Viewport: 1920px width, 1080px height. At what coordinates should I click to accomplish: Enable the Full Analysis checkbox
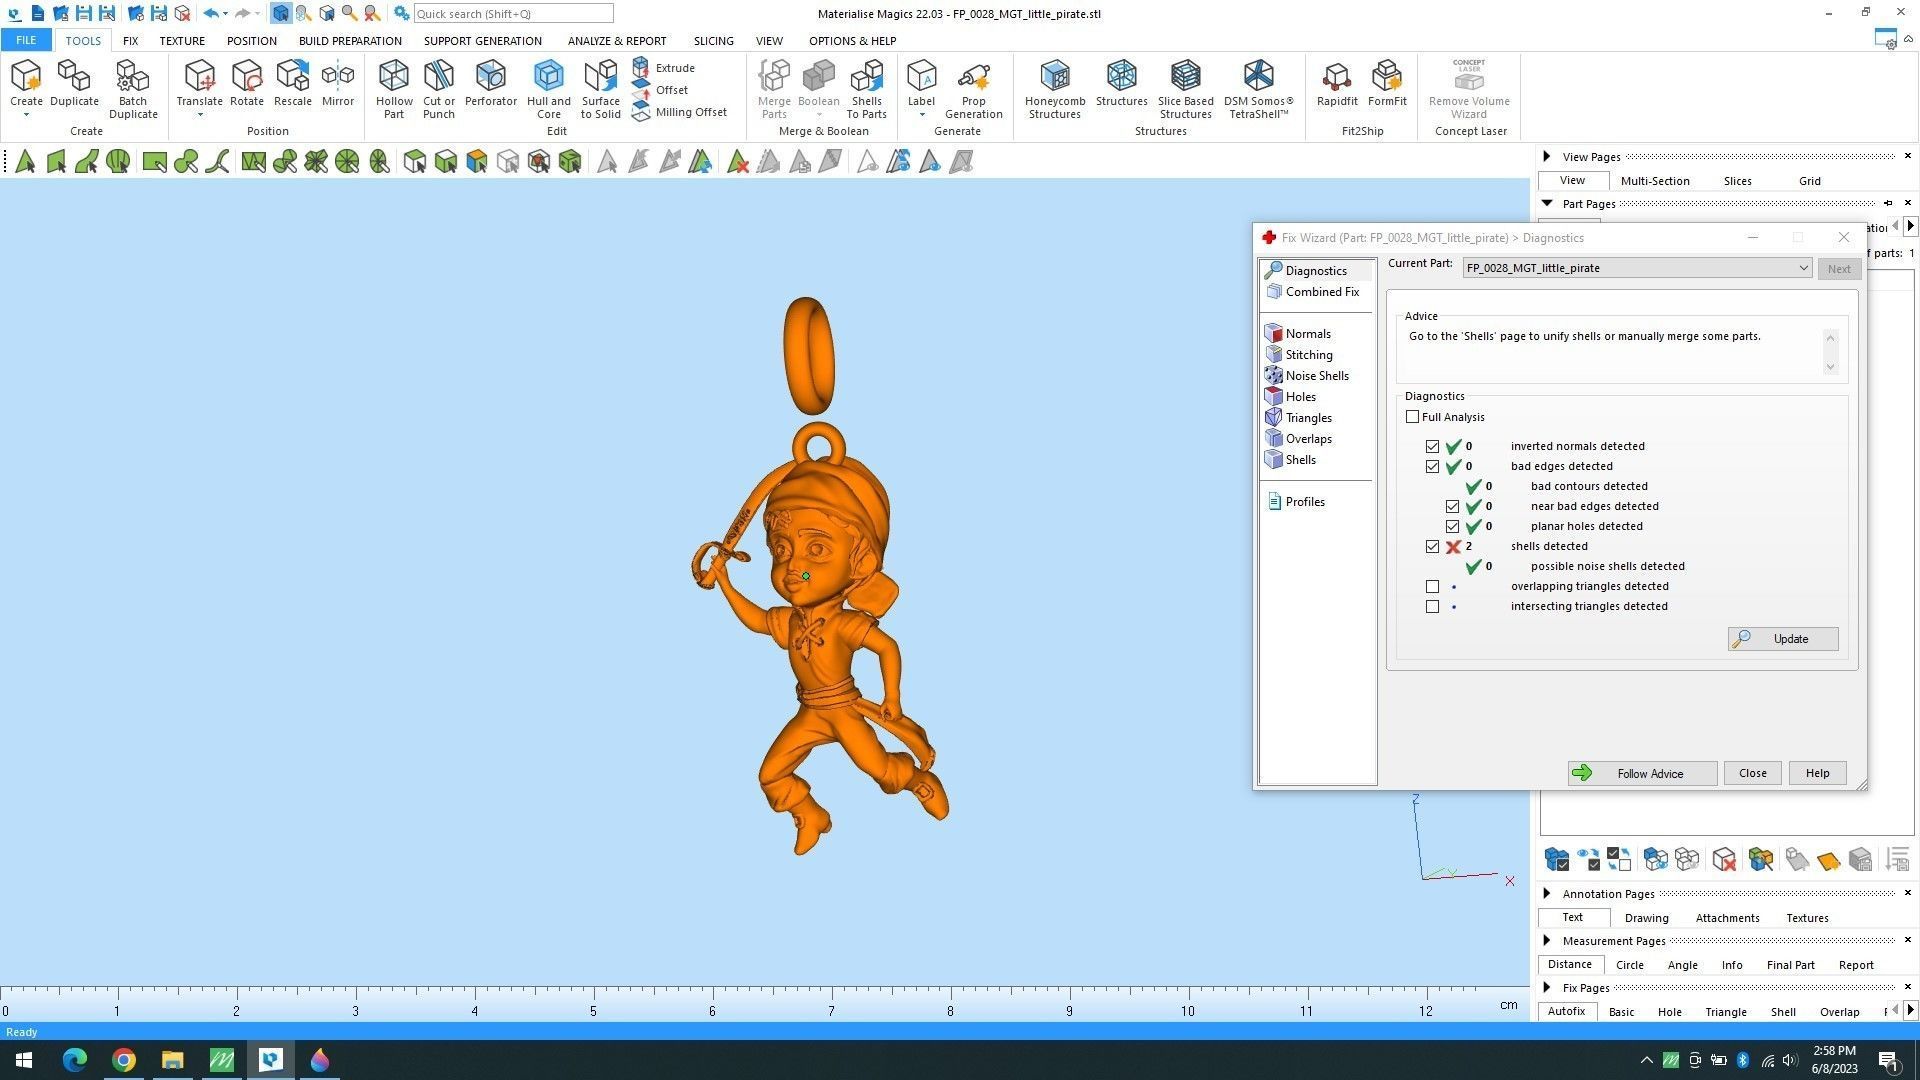[x=1412, y=417]
